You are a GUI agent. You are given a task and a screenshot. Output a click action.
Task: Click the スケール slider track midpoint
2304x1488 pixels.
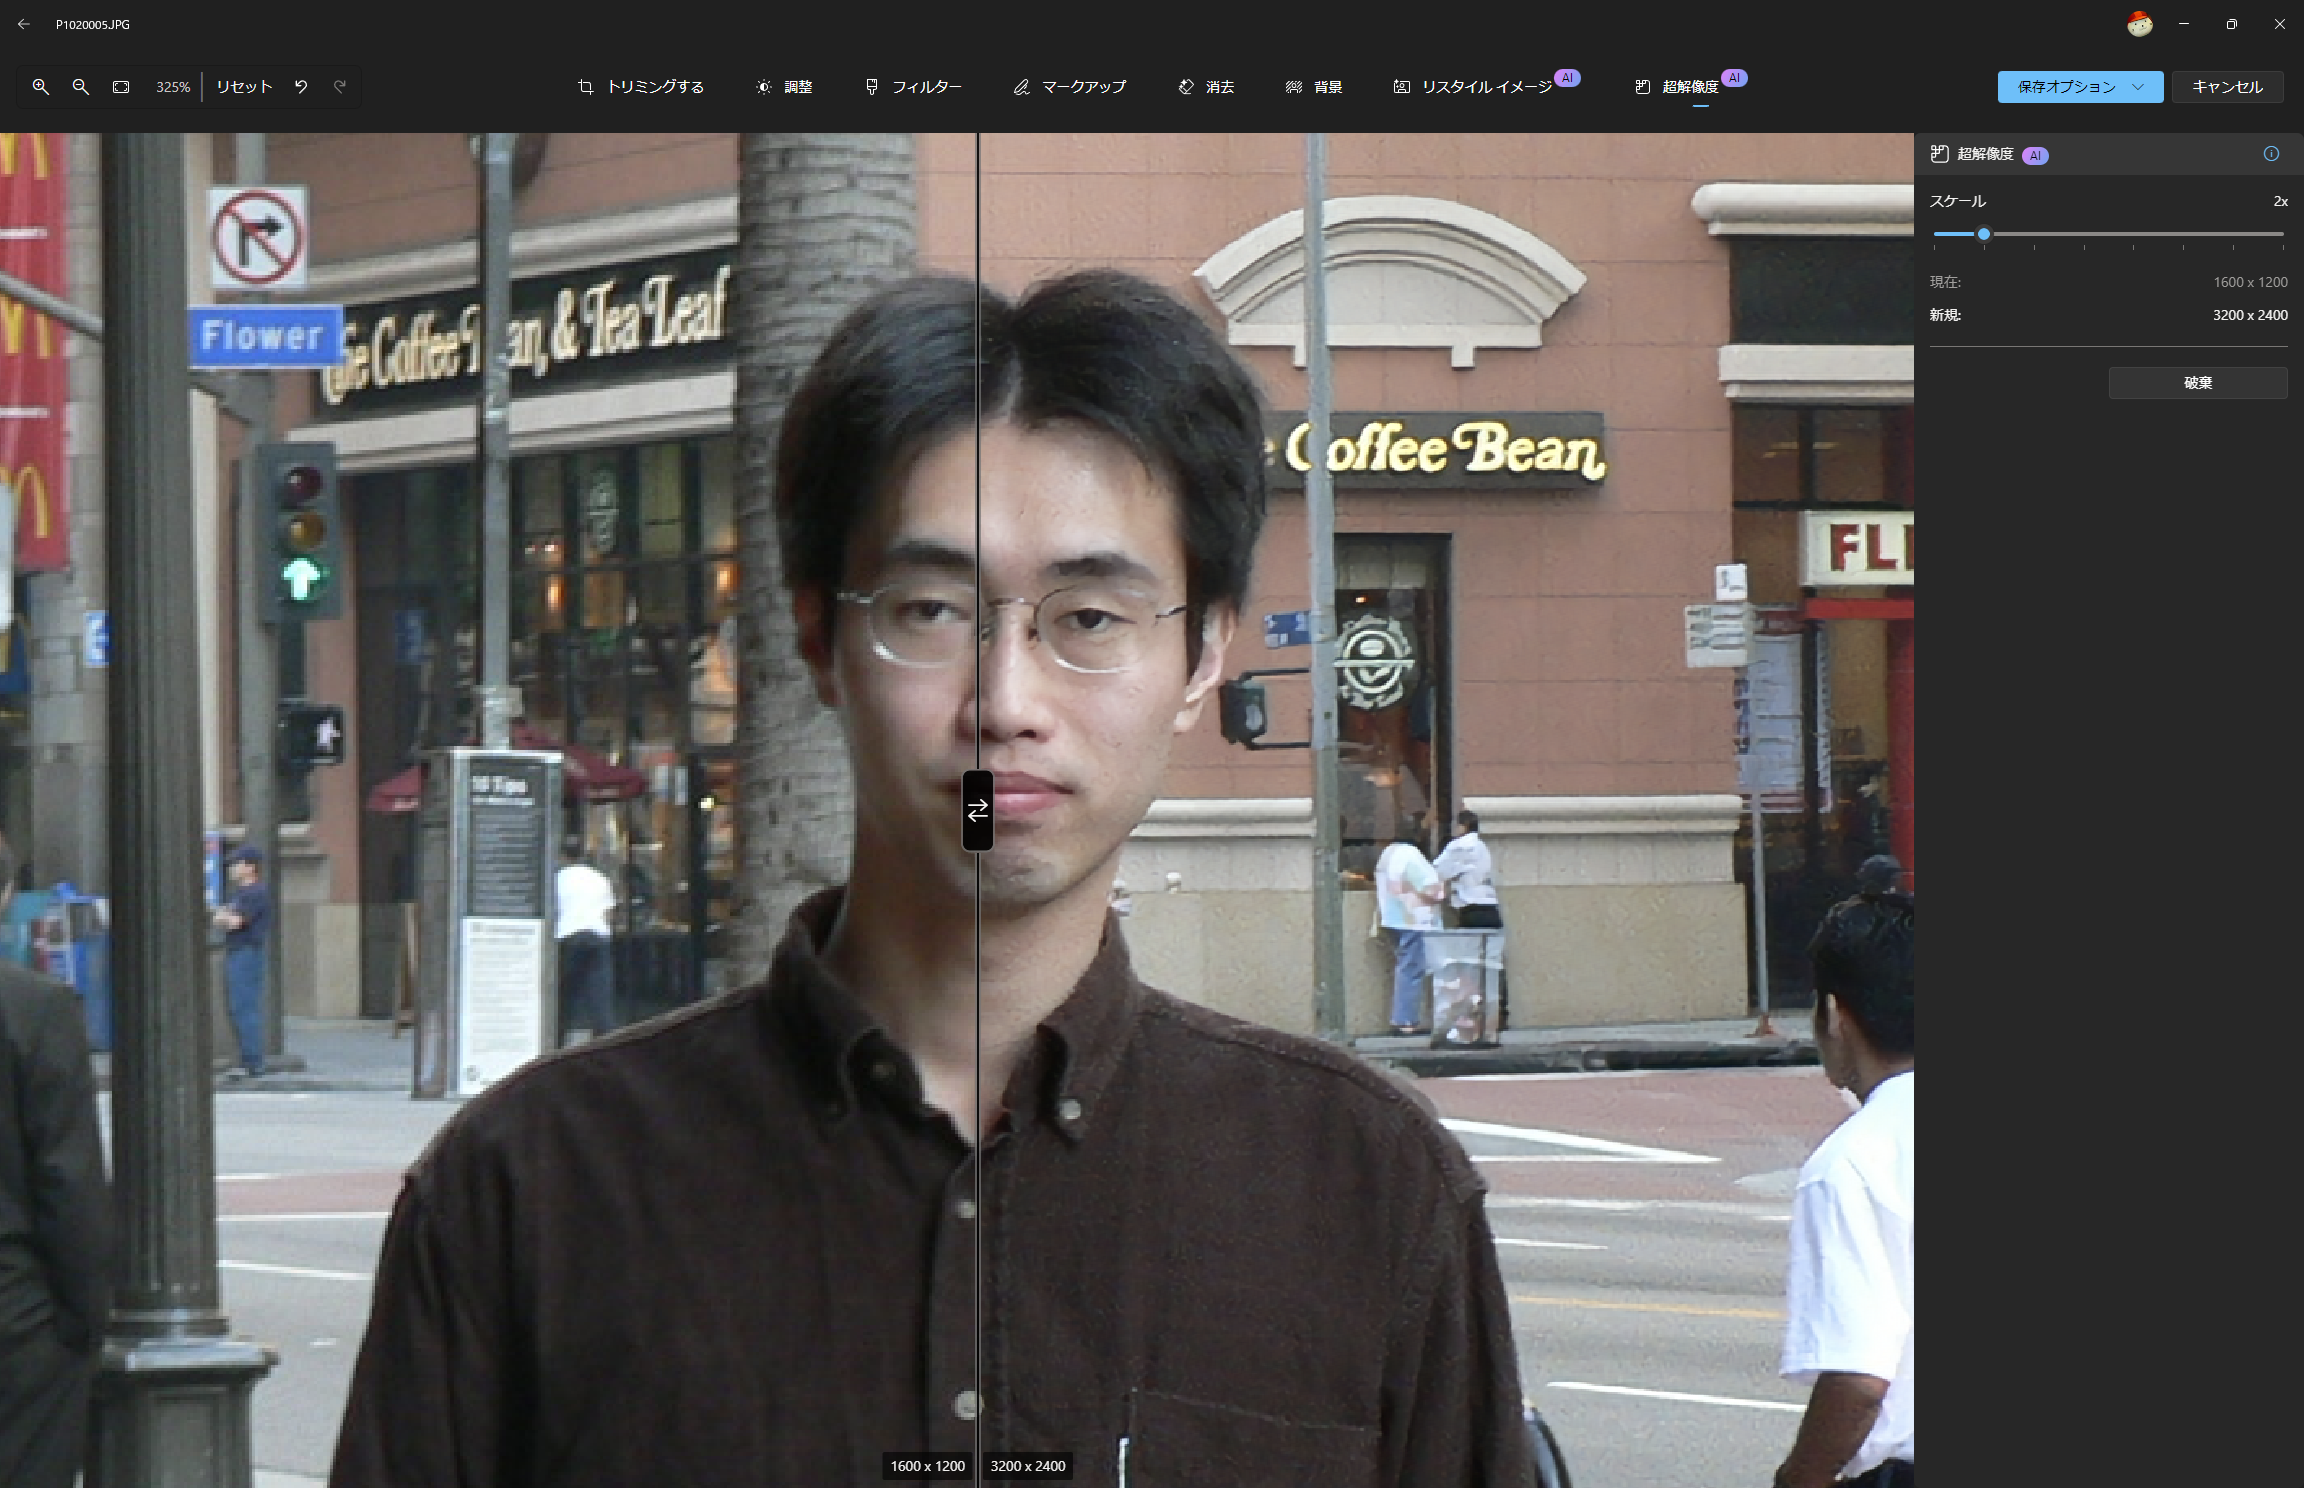pos(2109,234)
